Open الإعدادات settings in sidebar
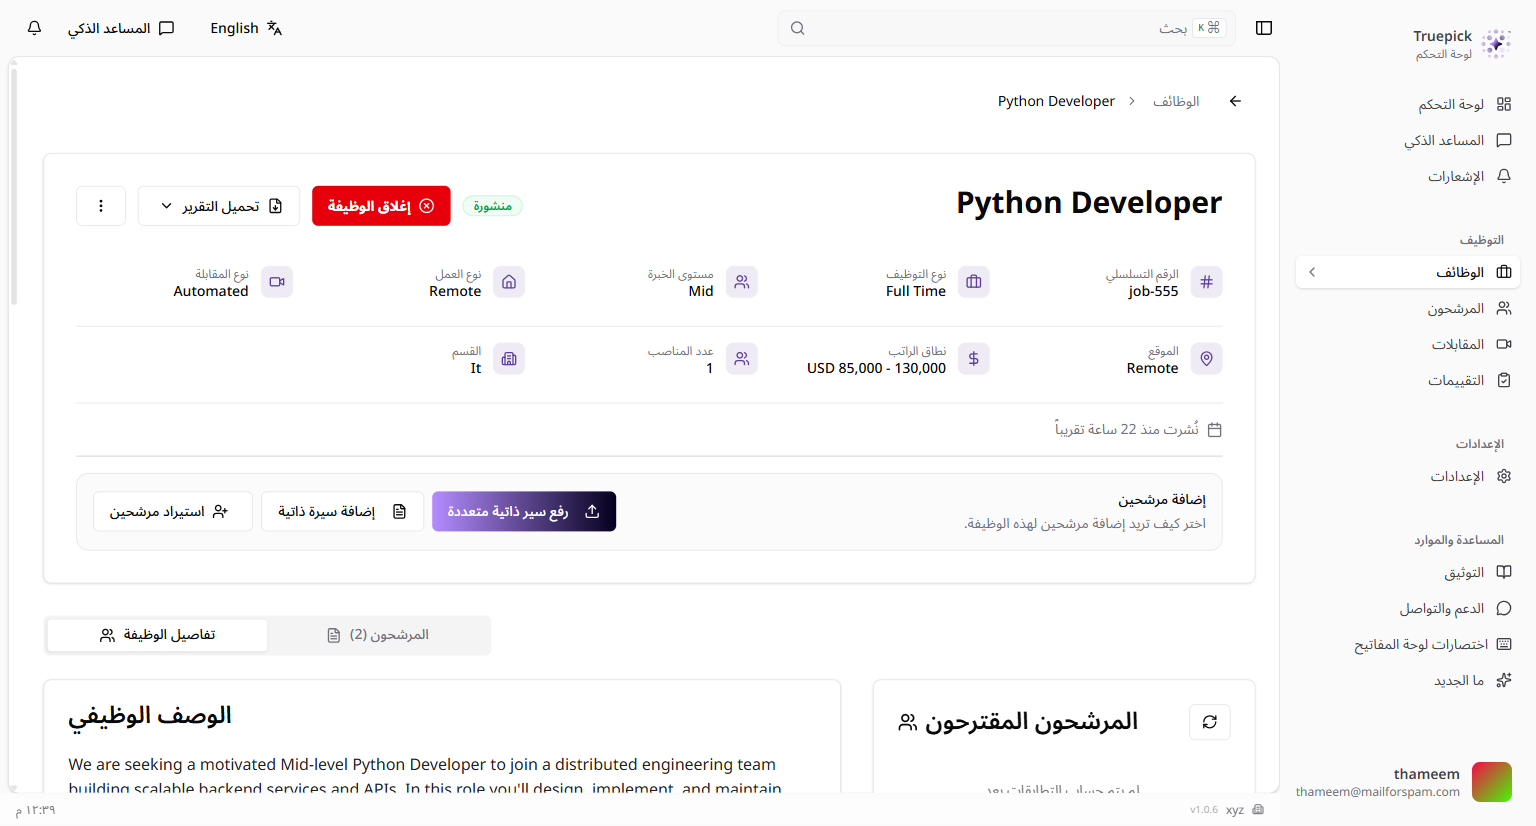The width and height of the screenshot is (1536, 826). coord(1470,477)
